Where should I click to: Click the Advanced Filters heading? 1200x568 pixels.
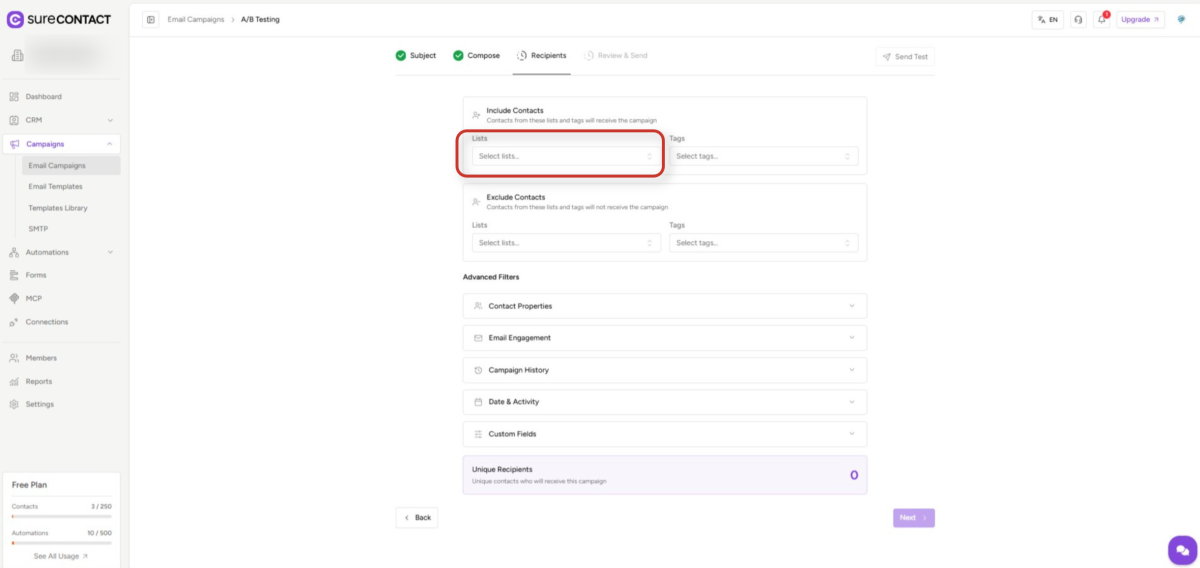pos(491,277)
